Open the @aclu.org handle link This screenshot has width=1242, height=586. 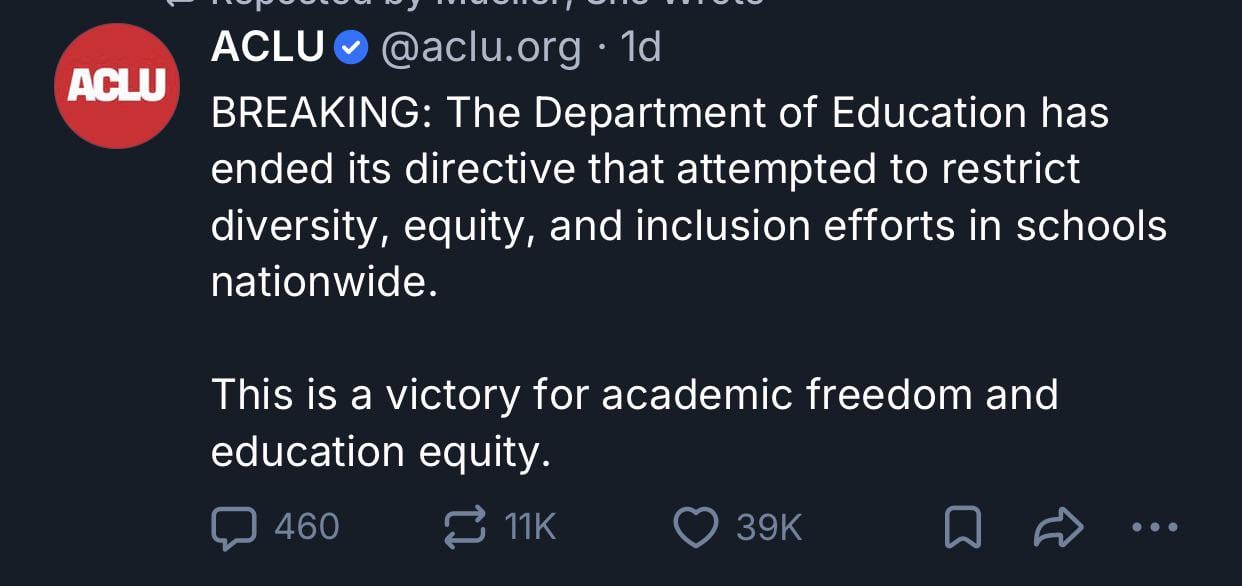point(481,47)
